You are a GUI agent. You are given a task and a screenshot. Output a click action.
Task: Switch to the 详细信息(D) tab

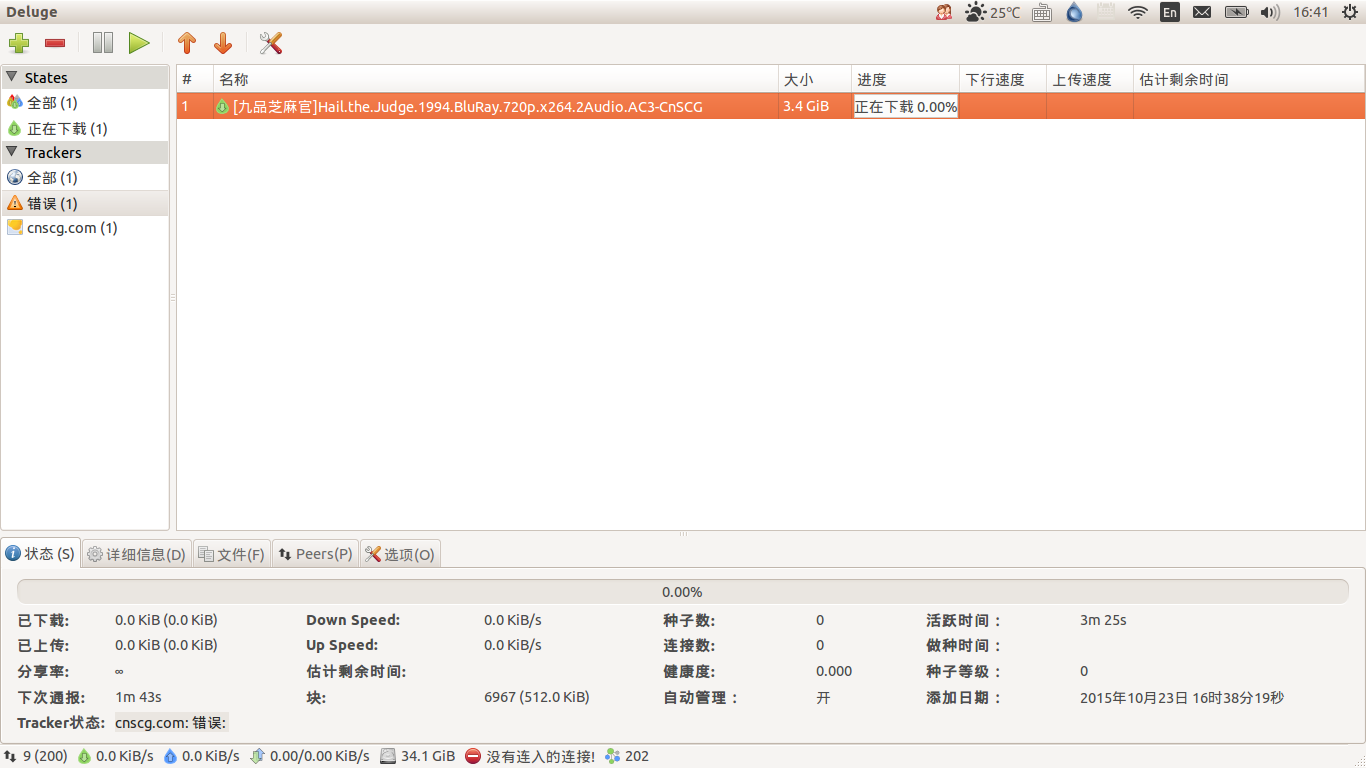(x=136, y=554)
